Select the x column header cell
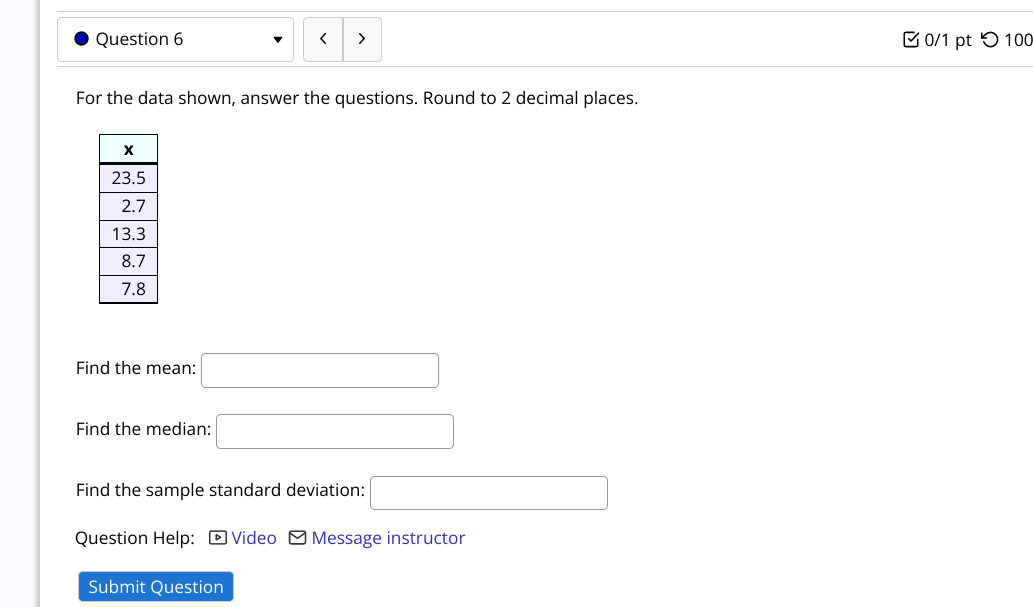Screen dimensions: 1033x607 pyautogui.click(x=128, y=148)
